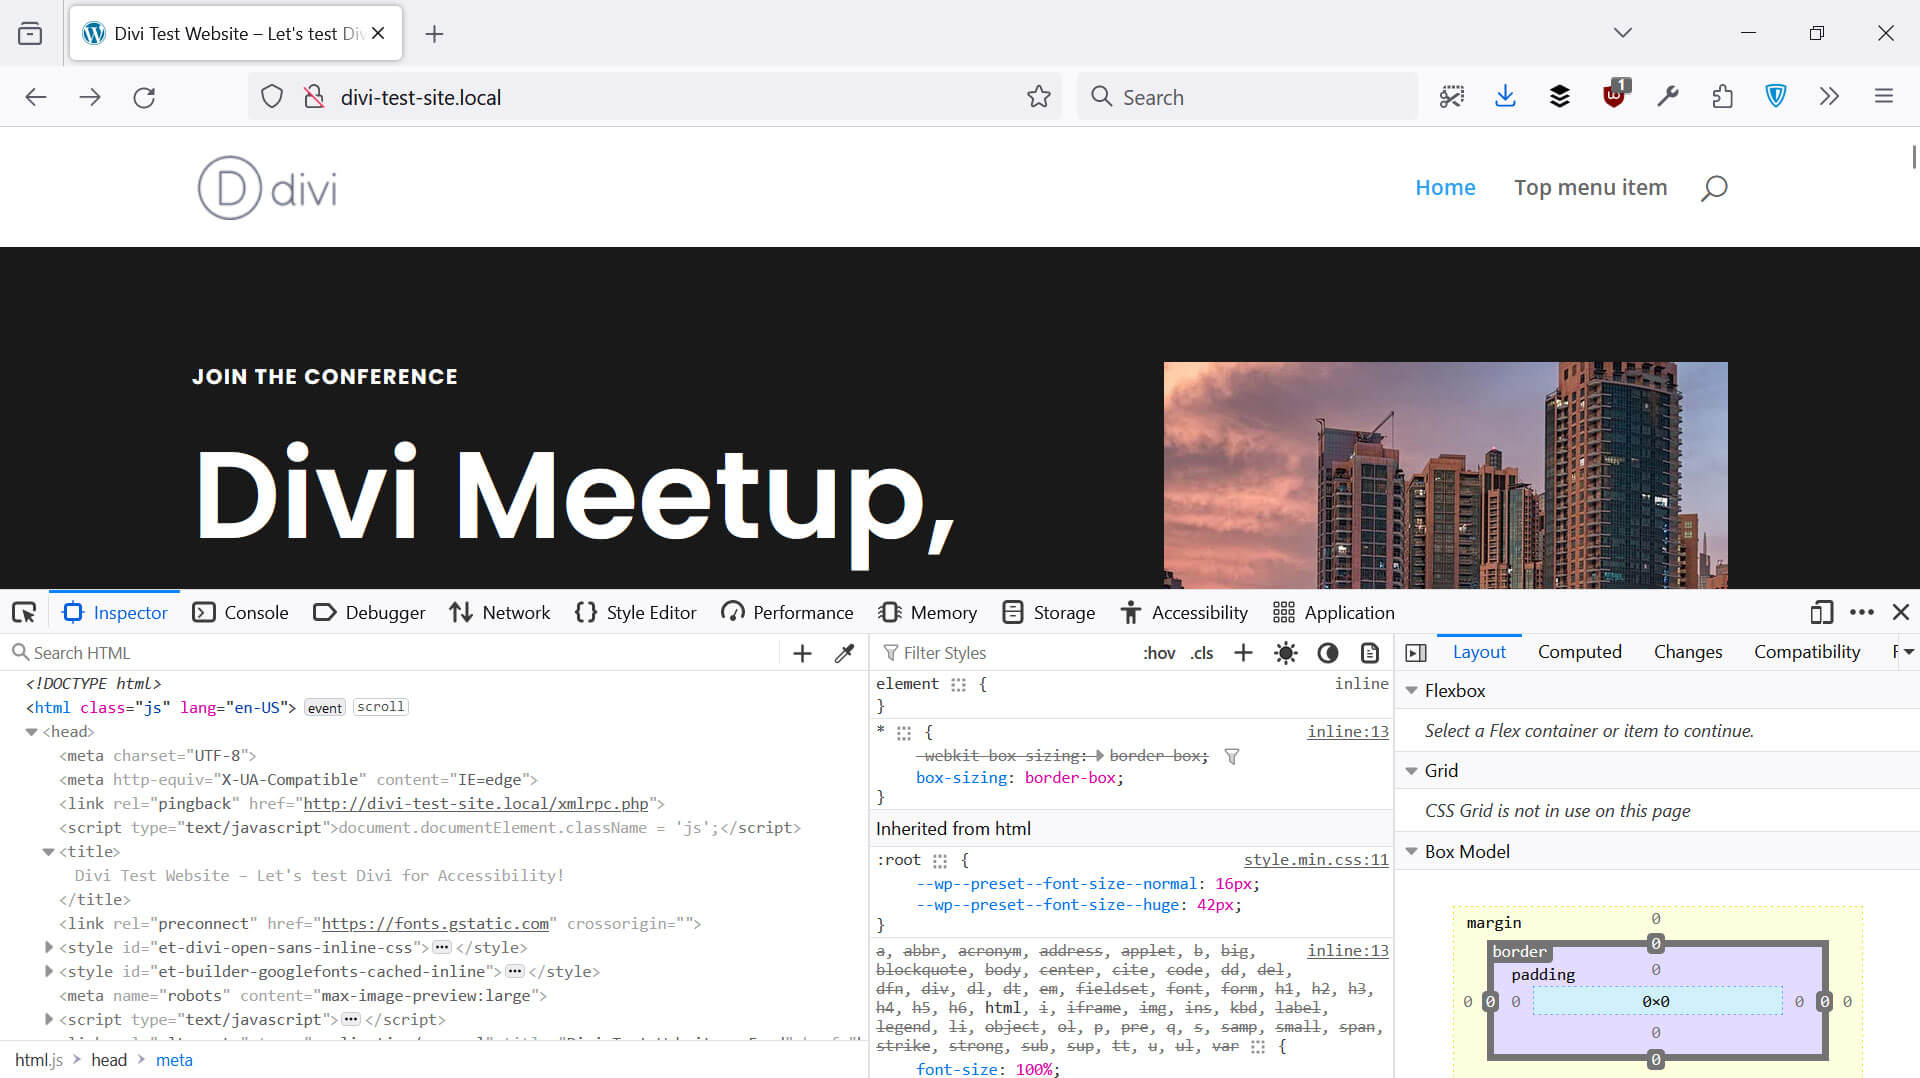Viewport: 1920px width, 1078px height.
Task: Open Responsive Design Mode
Action: tap(1821, 612)
